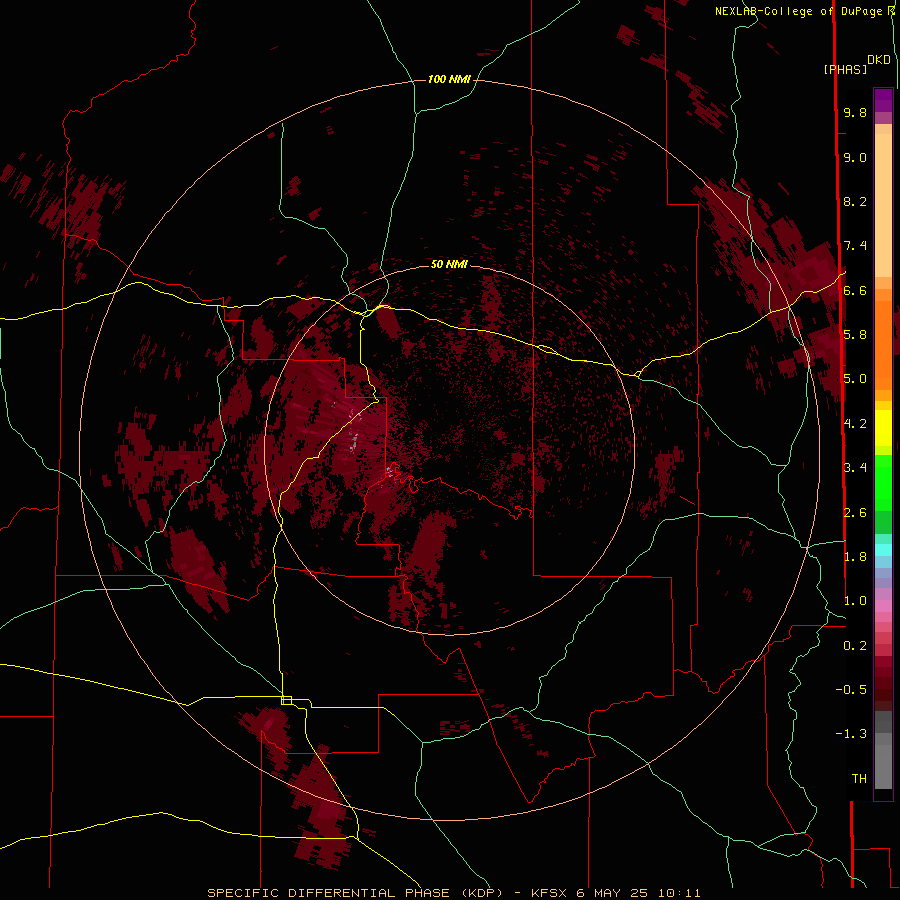Click the Specific Differential Phase (KDP) title text
Image resolution: width=900 pixels, height=900 pixels.
pos(357,893)
